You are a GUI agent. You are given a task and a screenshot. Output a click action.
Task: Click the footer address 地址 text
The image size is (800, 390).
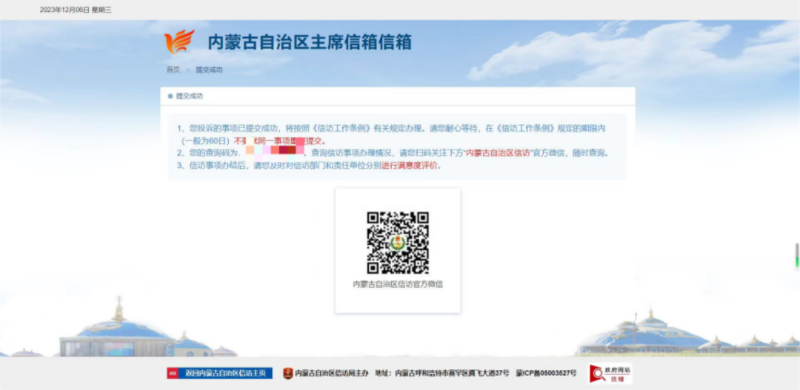coord(442,373)
